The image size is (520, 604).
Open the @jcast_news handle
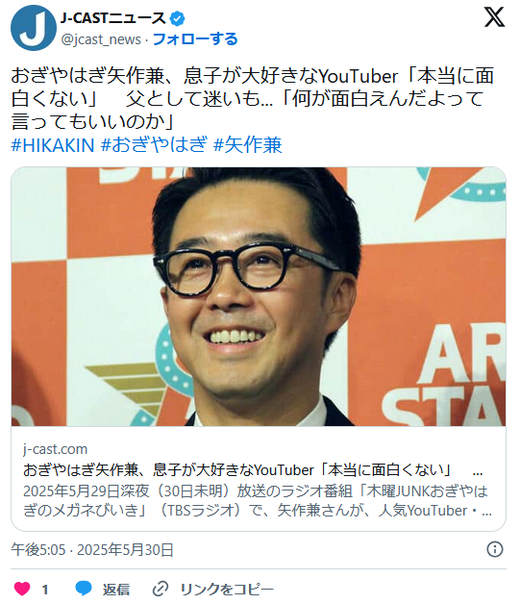point(101,39)
